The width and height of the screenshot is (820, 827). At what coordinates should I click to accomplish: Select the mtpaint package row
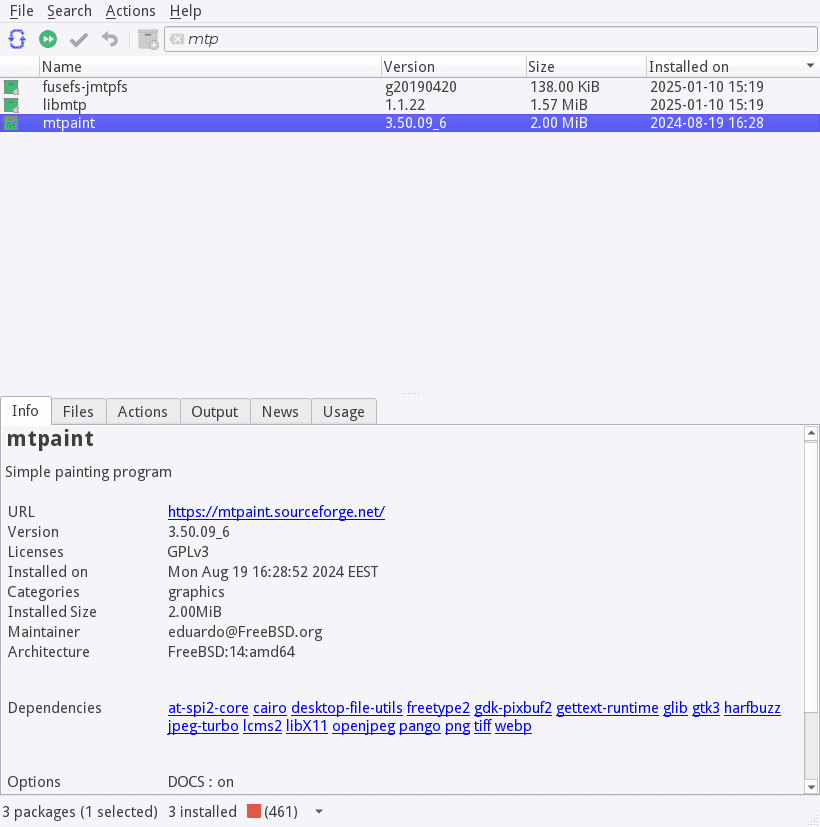[410, 123]
